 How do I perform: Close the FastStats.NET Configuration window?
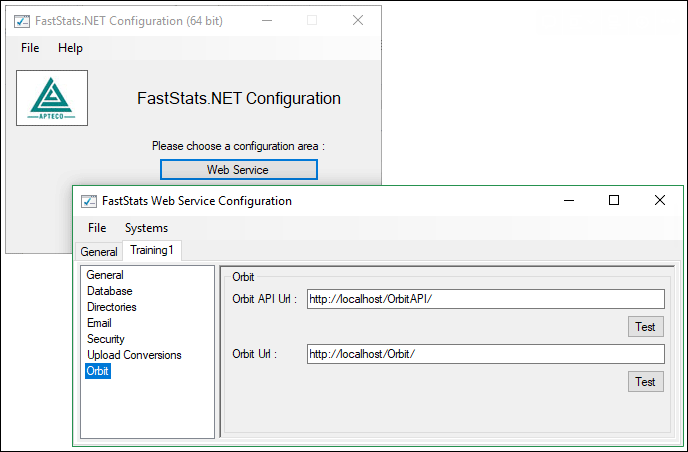[x=358, y=20]
